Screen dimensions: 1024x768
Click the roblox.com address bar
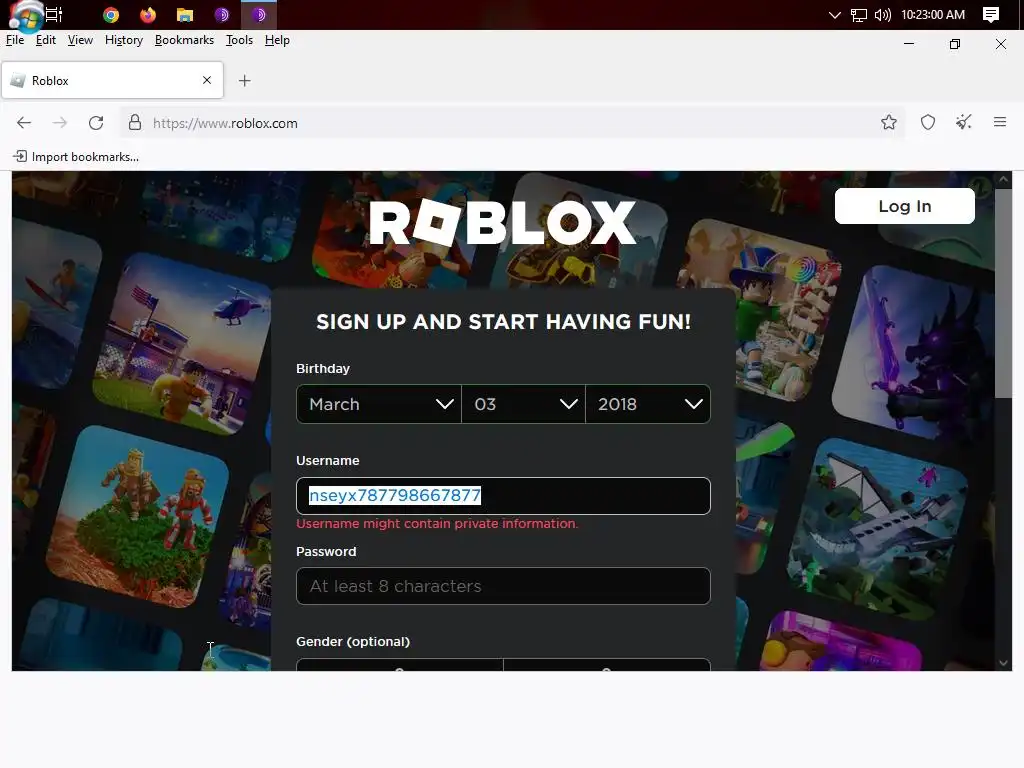(512, 123)
